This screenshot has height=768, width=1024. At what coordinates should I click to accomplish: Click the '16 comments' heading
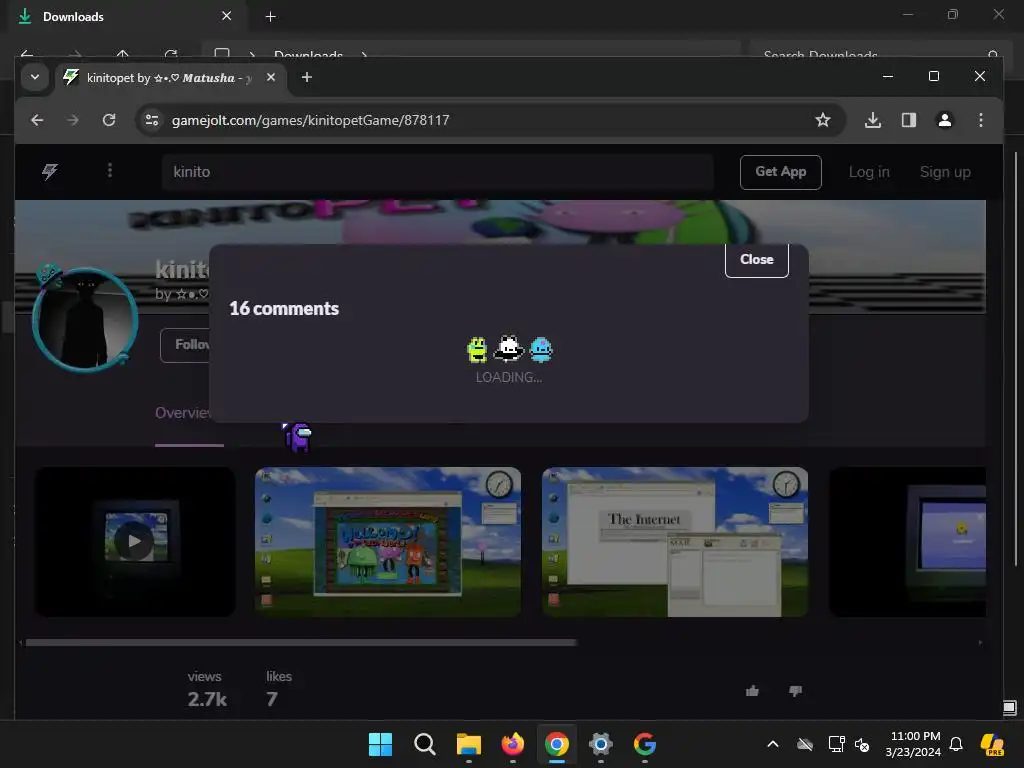[x=284, y=308]
